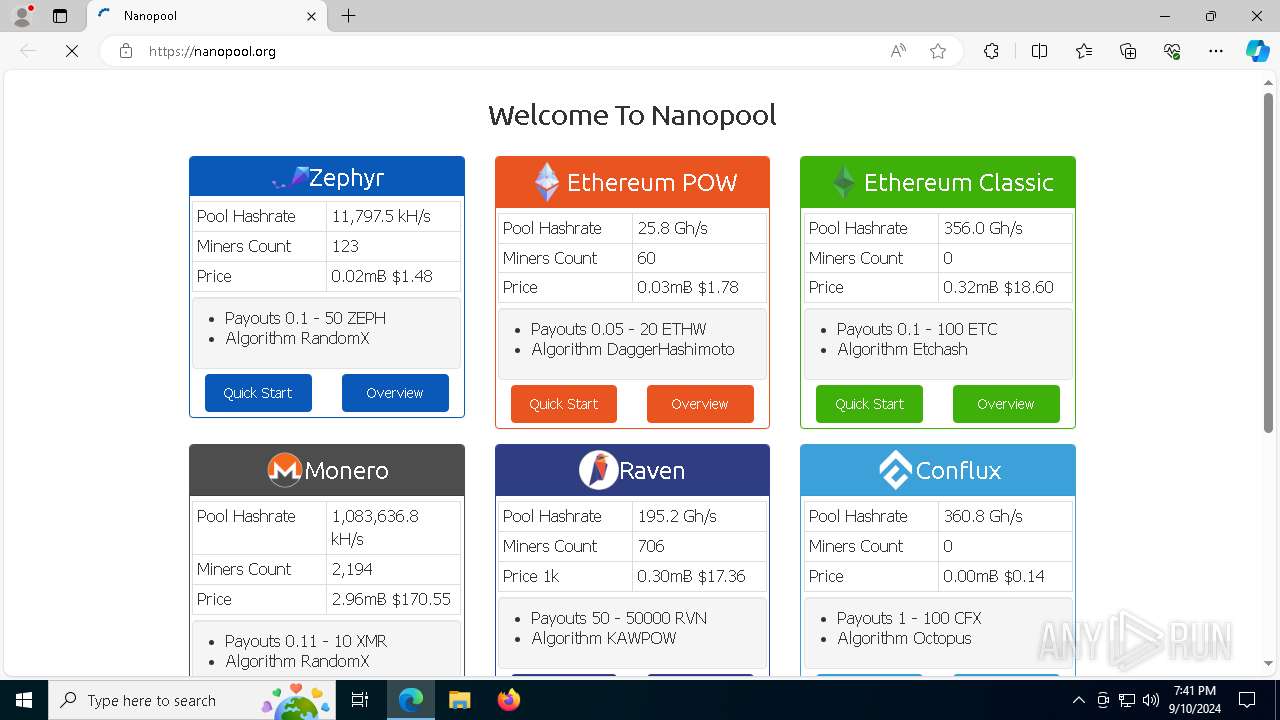The height and width of the screenshot is (720, 1280).
Task: Open Read aloud in address bar
Action: (x=898, y=51)
